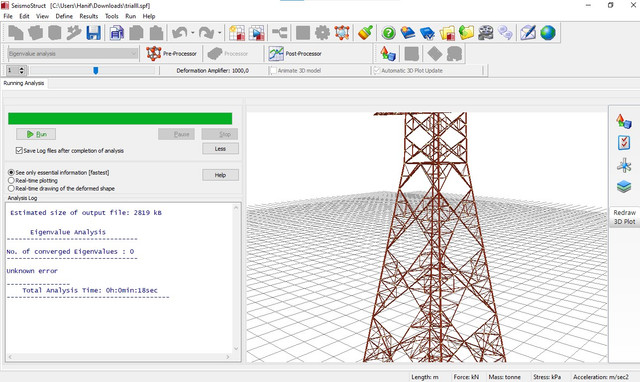Viewport: 640px width, 382px height.
Task: Open the File menu
Action: tap(8, 16)
